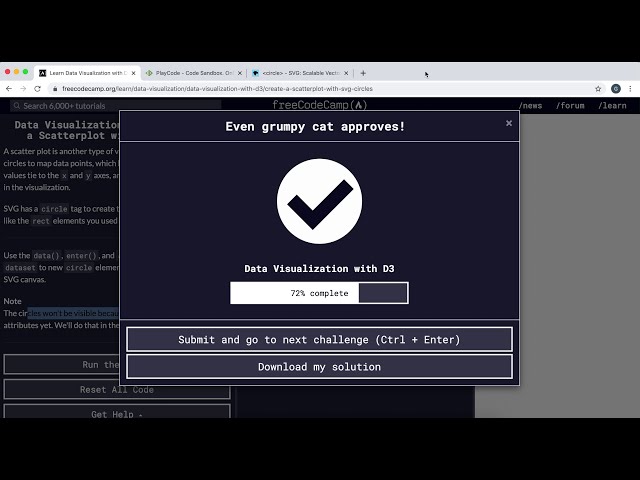
Task: Open the /news navigation link
Action: (x=530, y=106)
